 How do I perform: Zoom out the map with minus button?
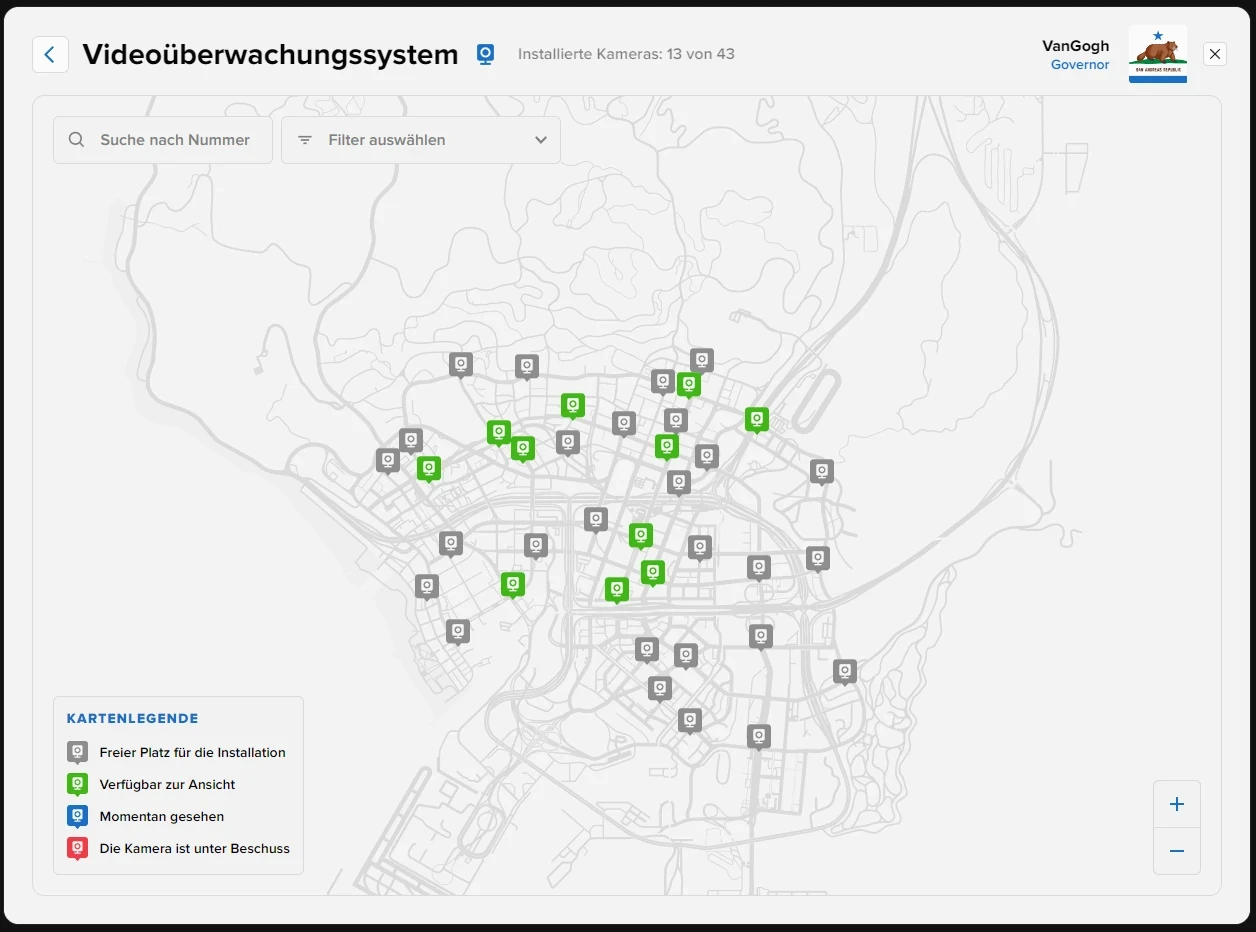pos(1176,851)
